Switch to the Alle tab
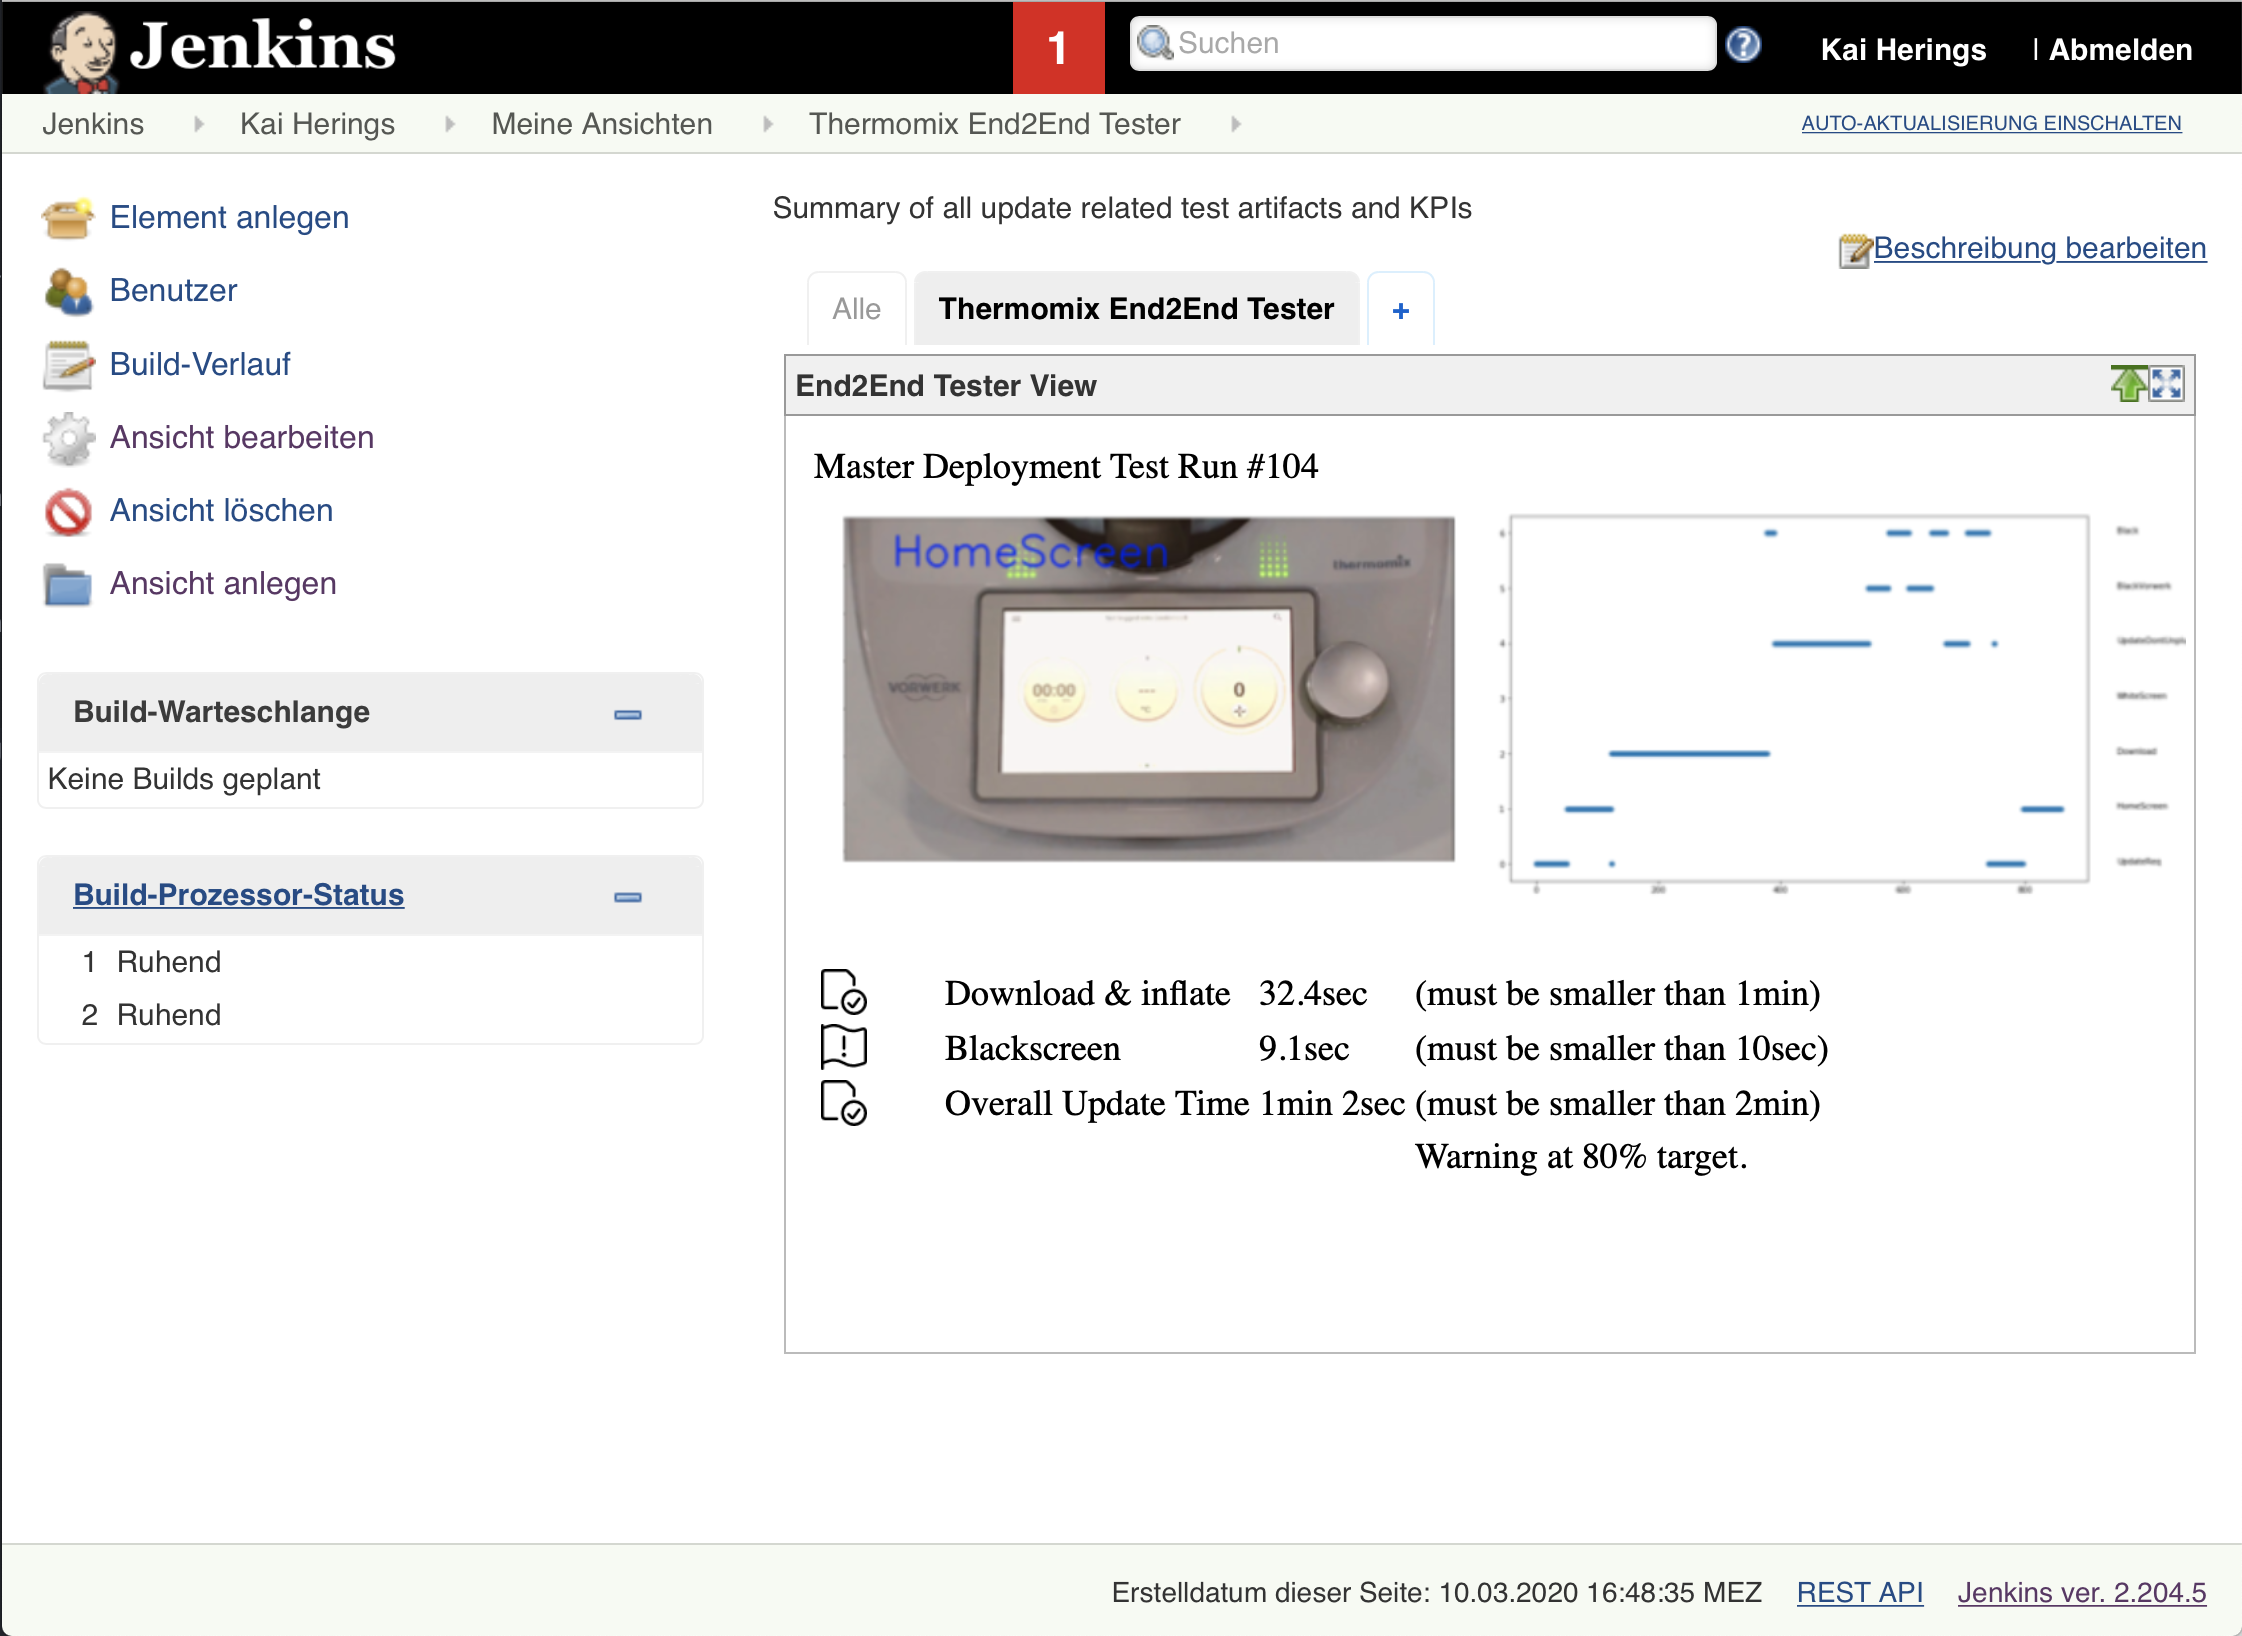This screenshot has width=2242, height=1636. (856, 310)
